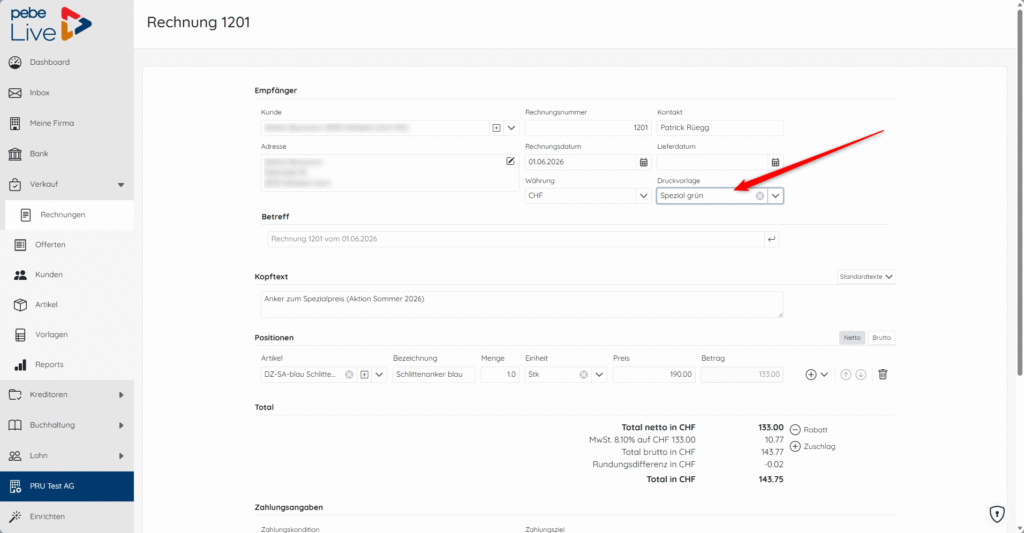Expand the Währung CHF dropdown
This screenshot has height=533, width=1024.
point(643,195)
